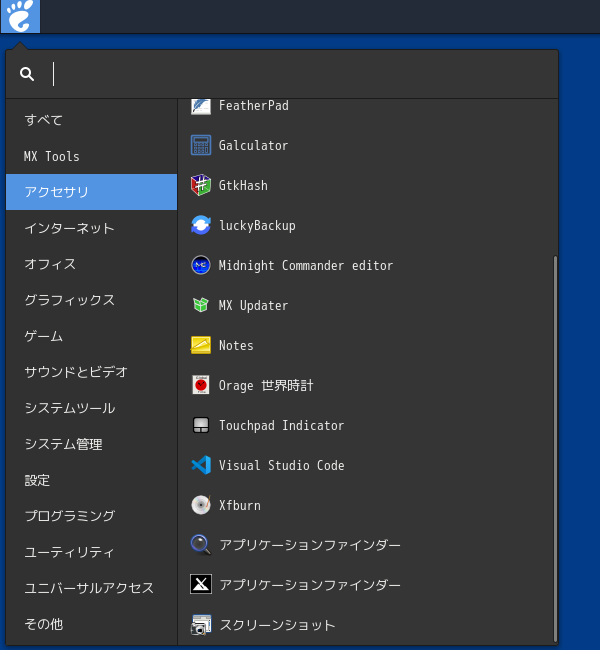This screenshot has width=600, height=650.
Task: Launch Orage 世界時計 via its clock icon
Action: click(201, 385)
